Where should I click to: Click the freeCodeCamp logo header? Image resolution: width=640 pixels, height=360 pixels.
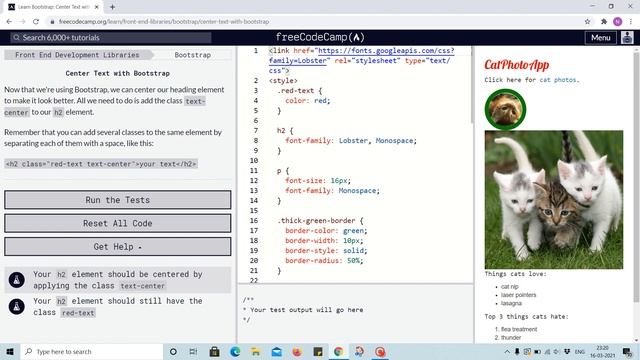coord(320,37)
